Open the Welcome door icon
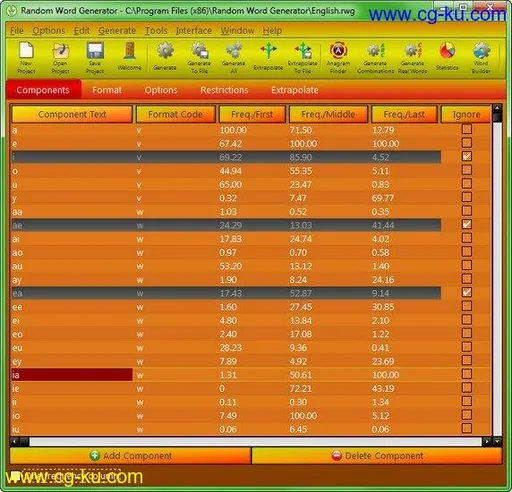Viewport: 512px width, 492px height. (129, 57)
